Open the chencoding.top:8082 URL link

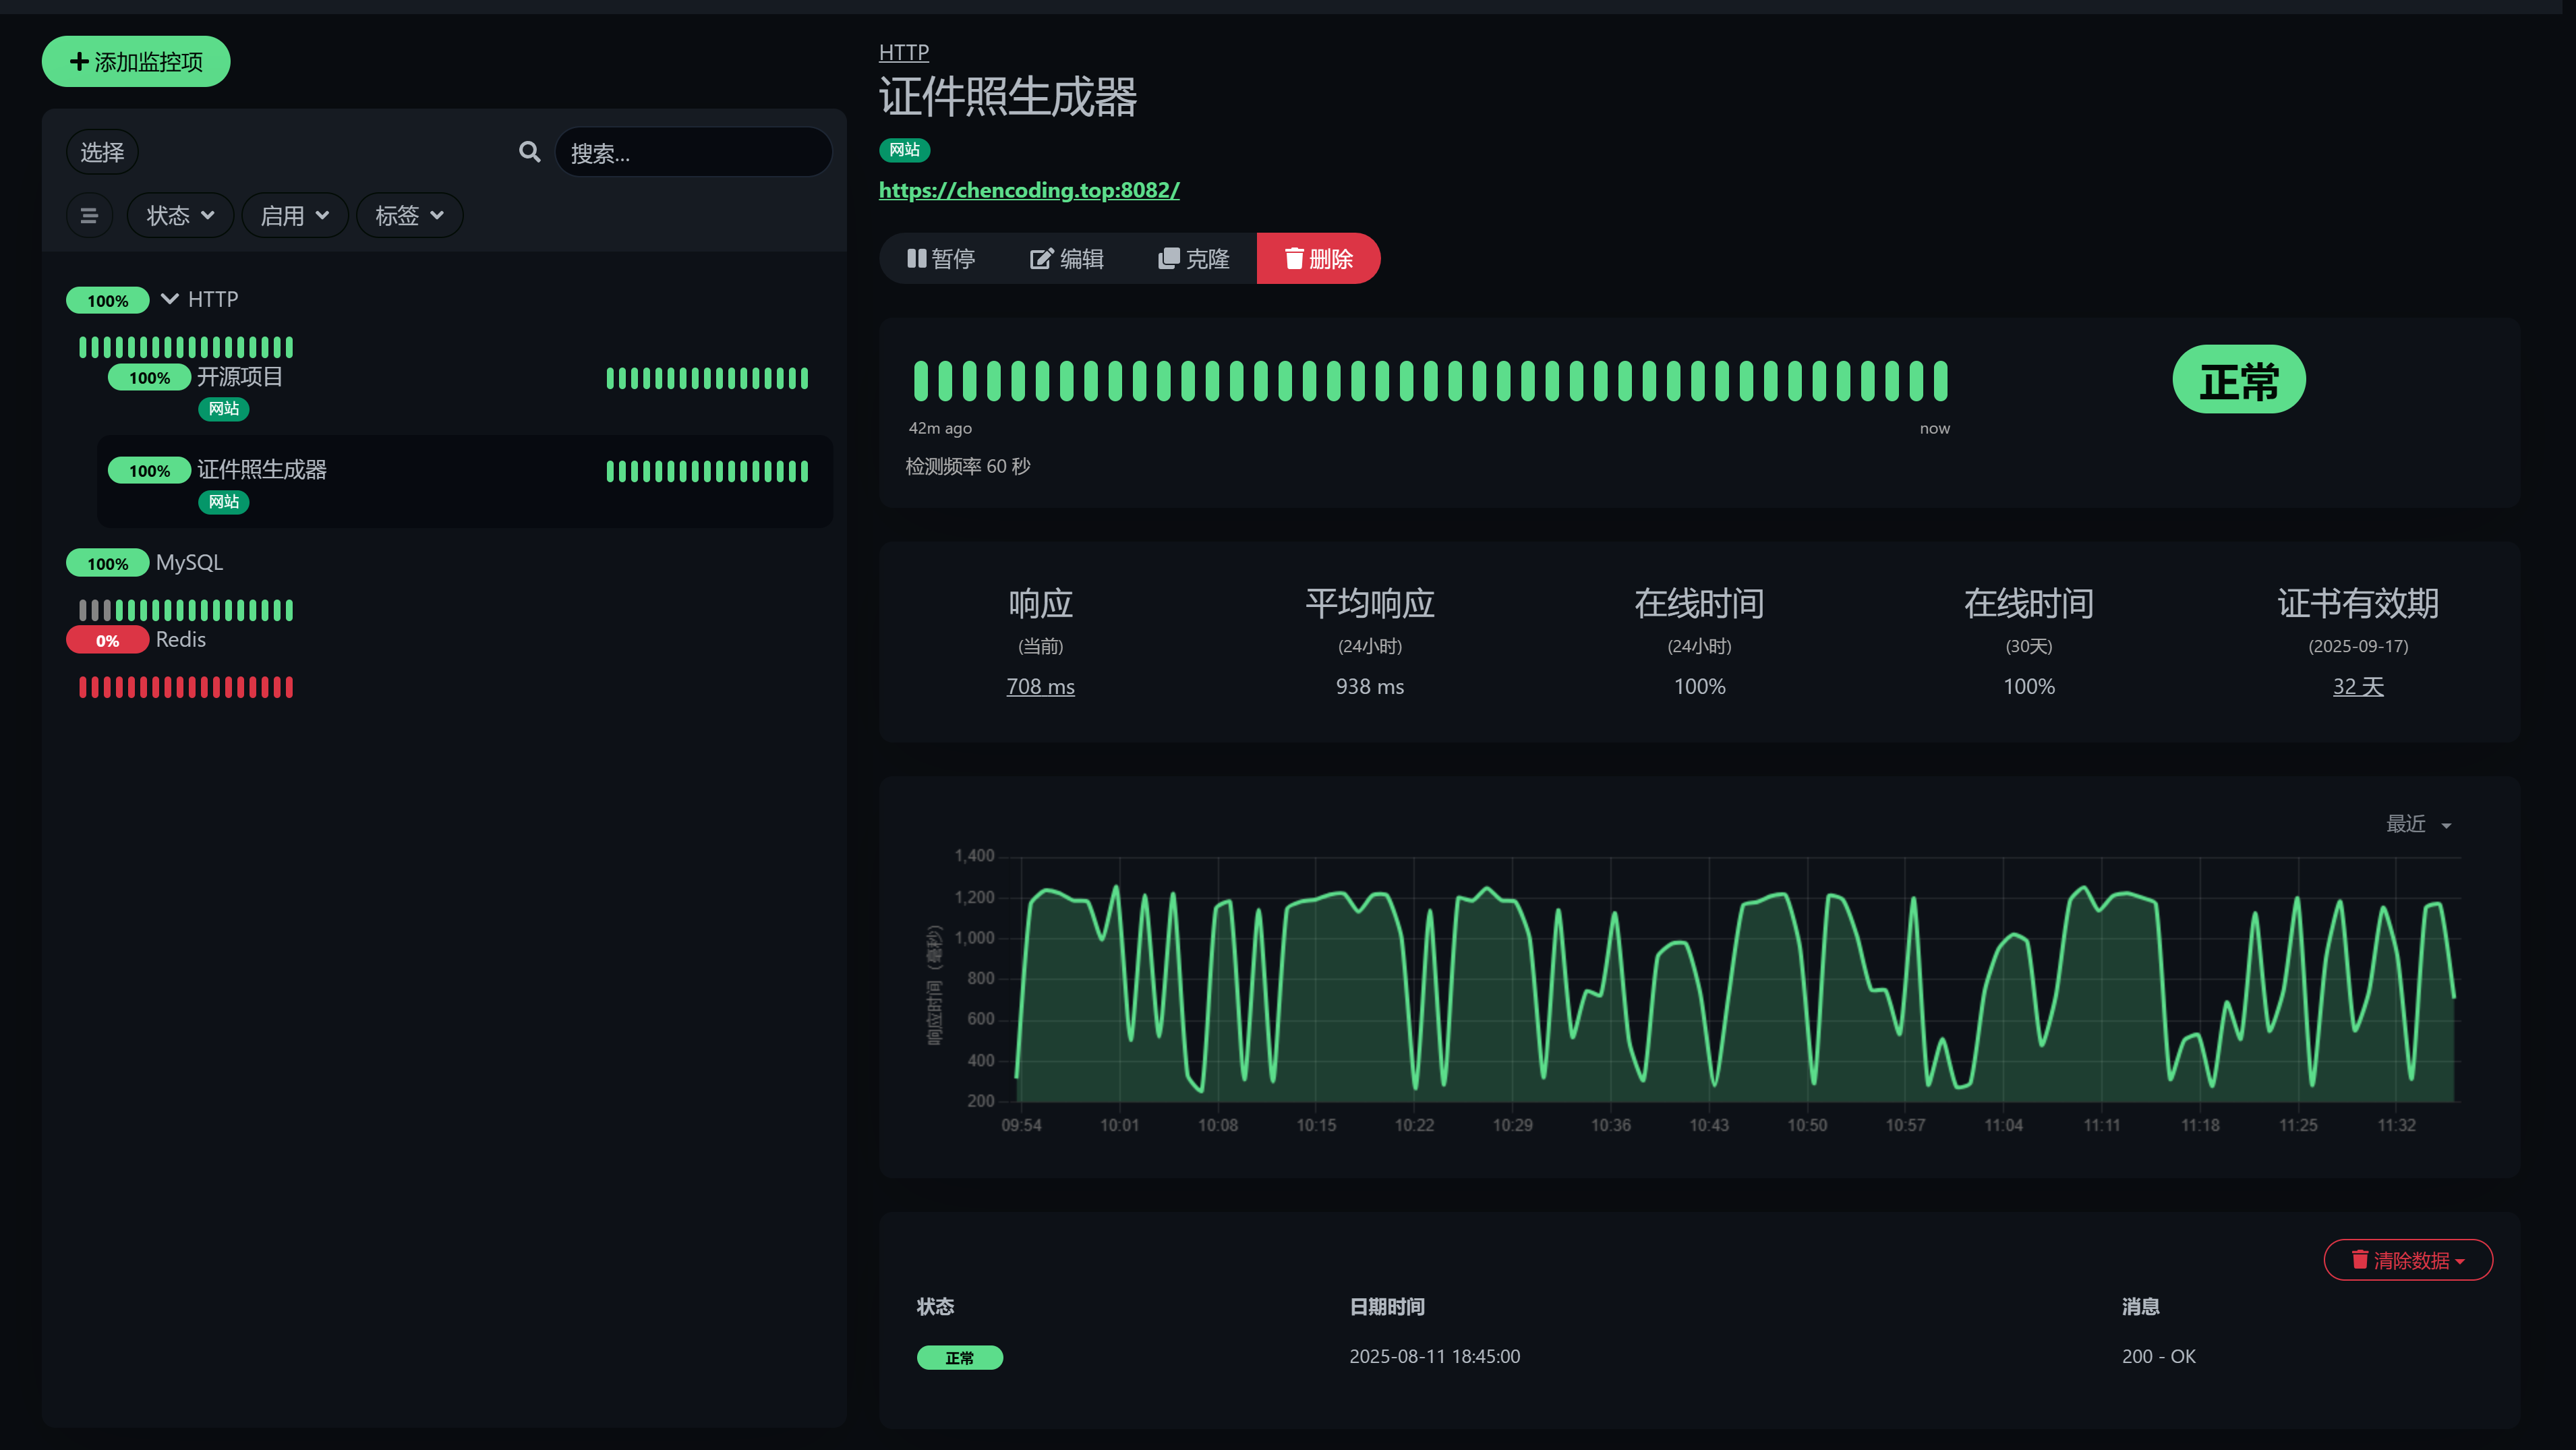1028,190
